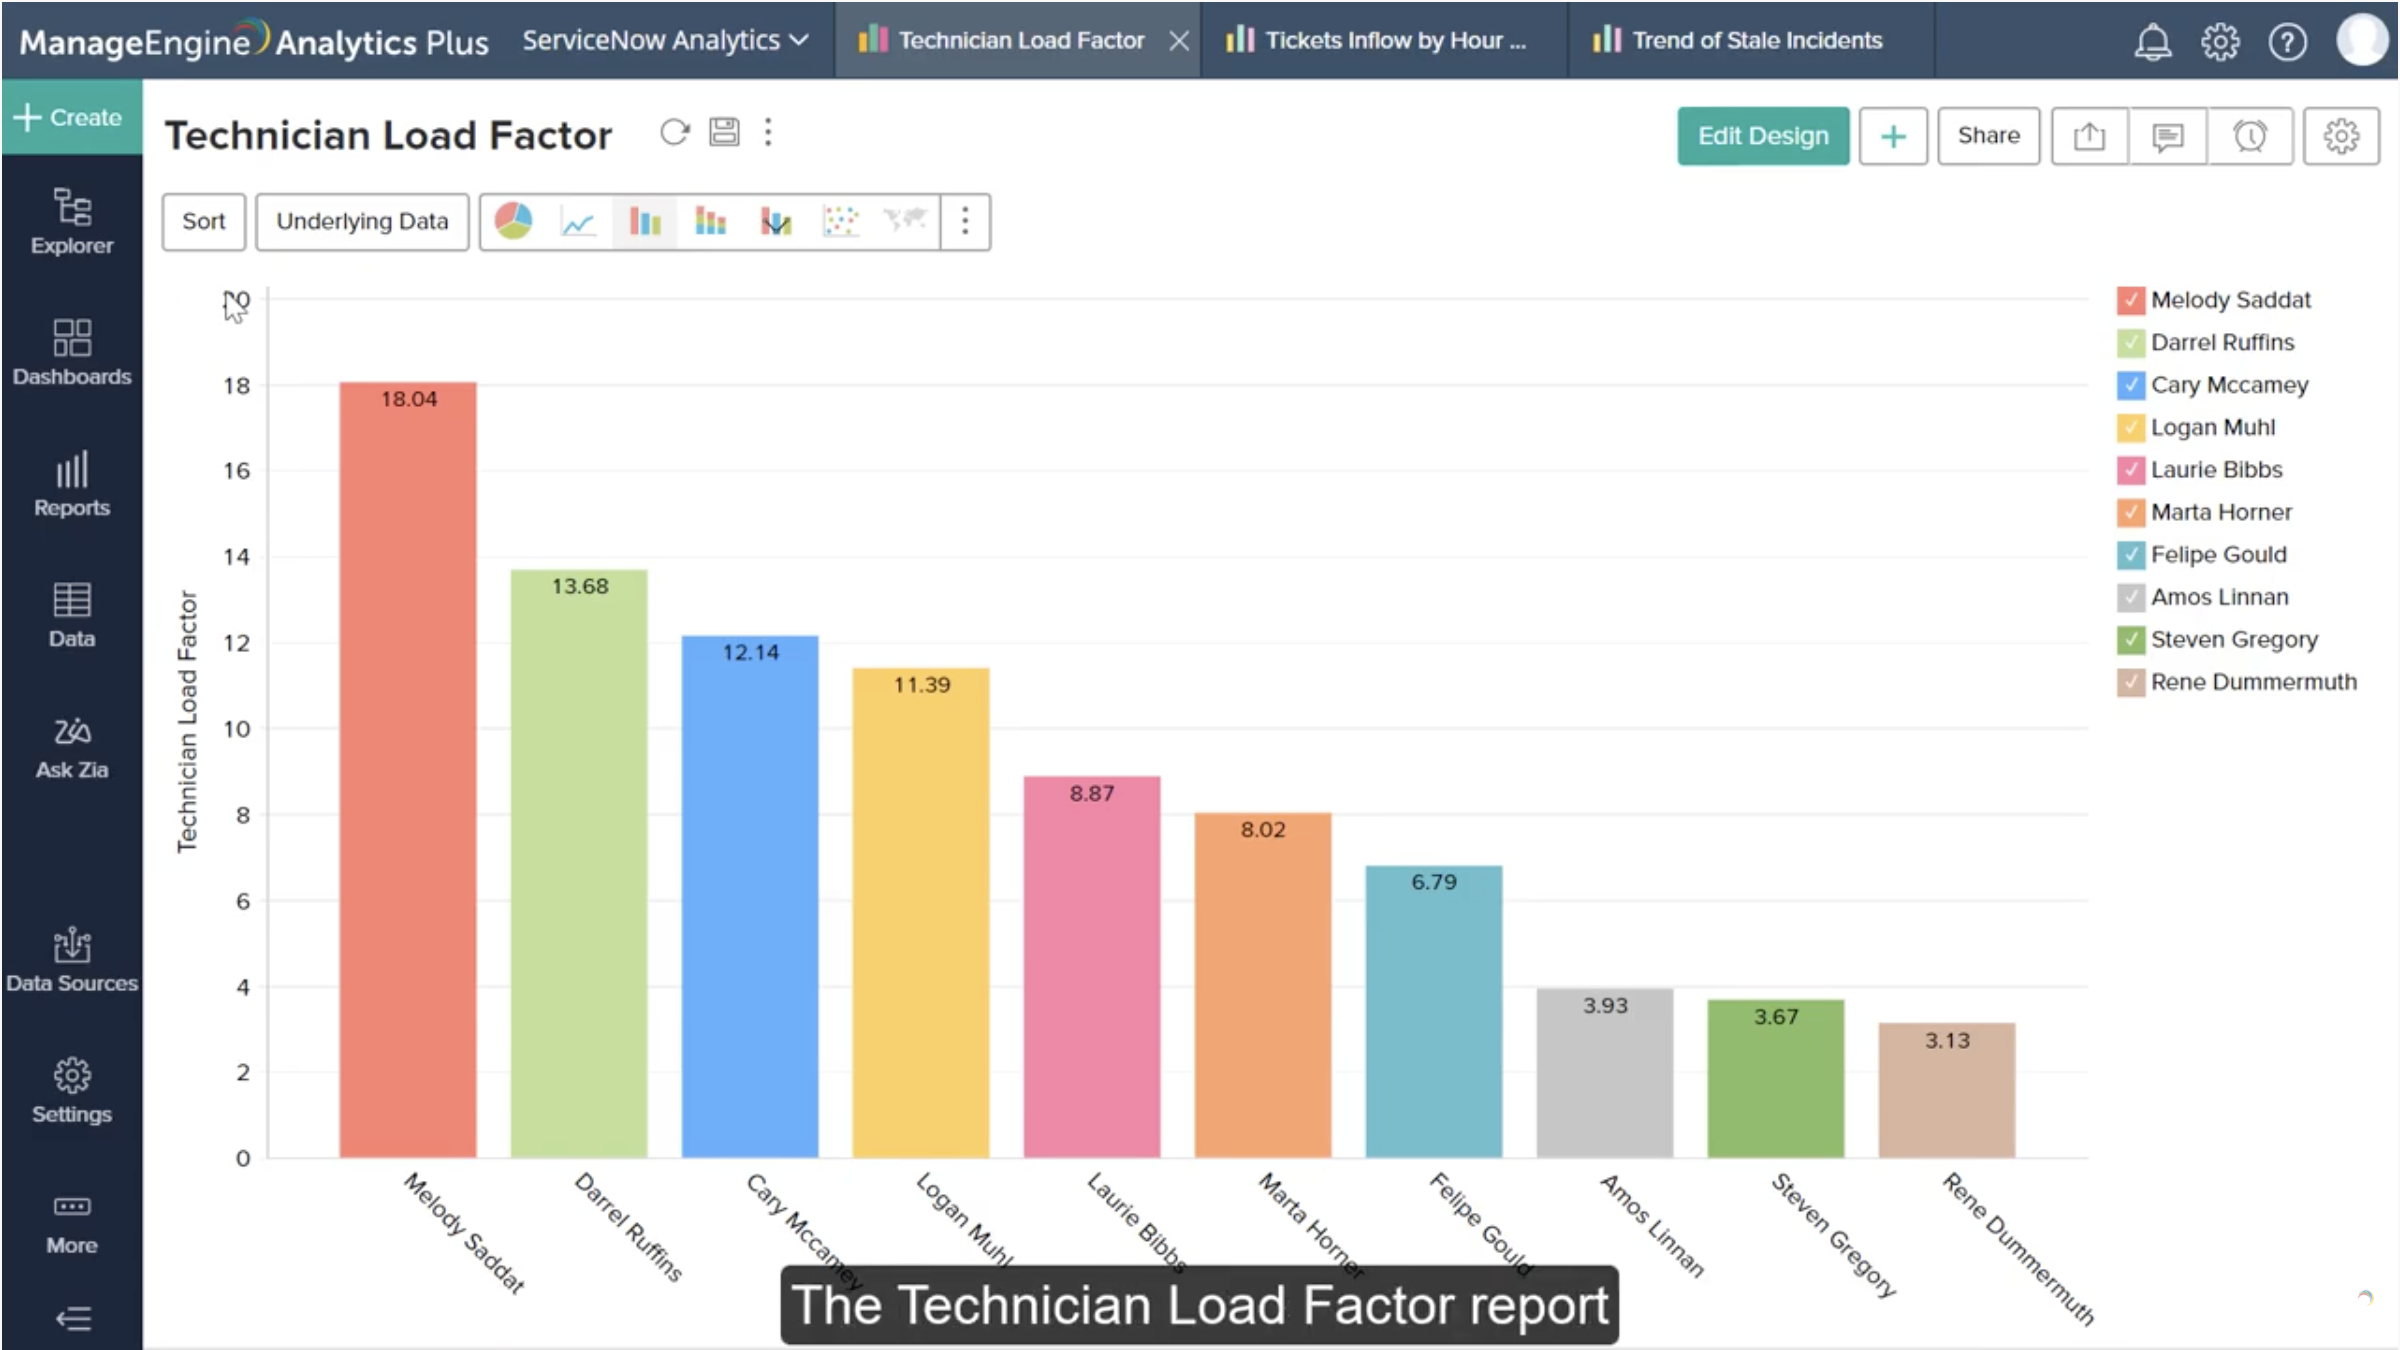Open the export options icon

[x=2089, y=136]
